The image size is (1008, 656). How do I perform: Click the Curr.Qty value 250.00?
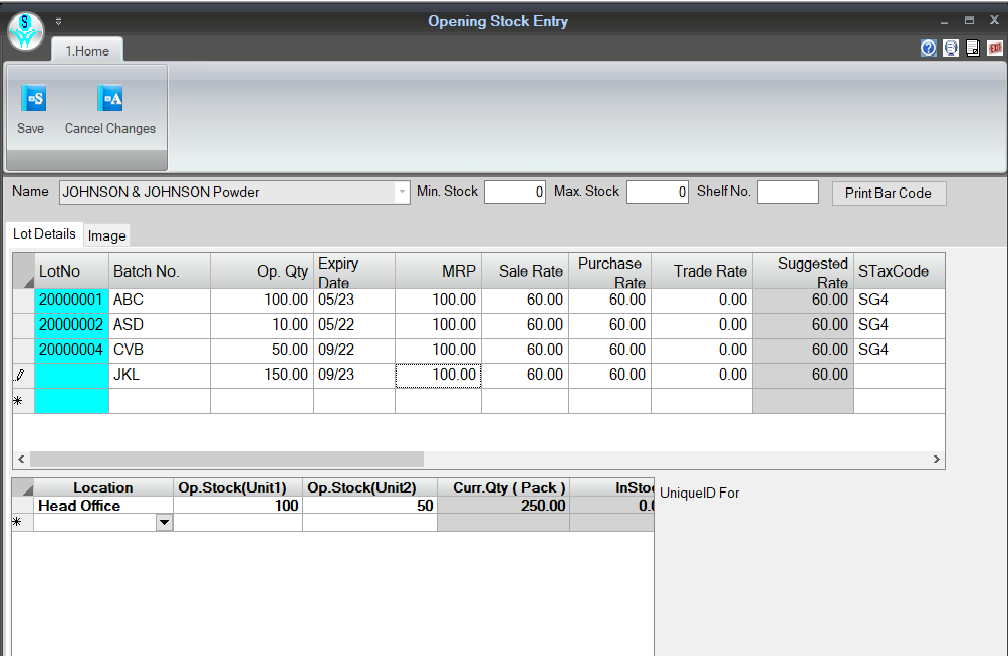(x=503, y=506)
